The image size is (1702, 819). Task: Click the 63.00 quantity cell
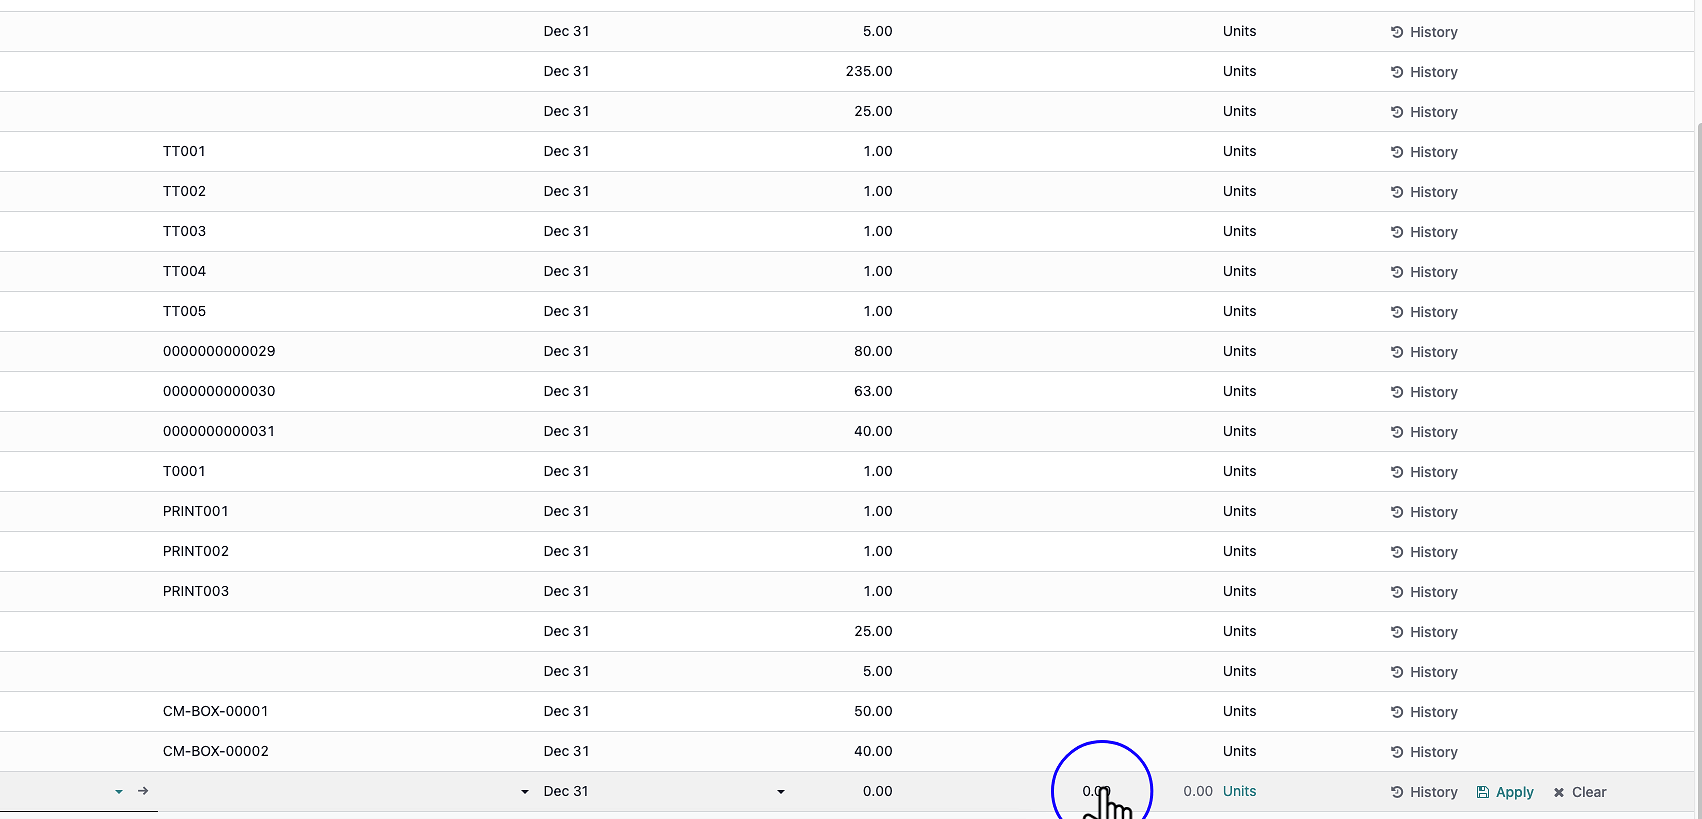click(x=872, y=391)
